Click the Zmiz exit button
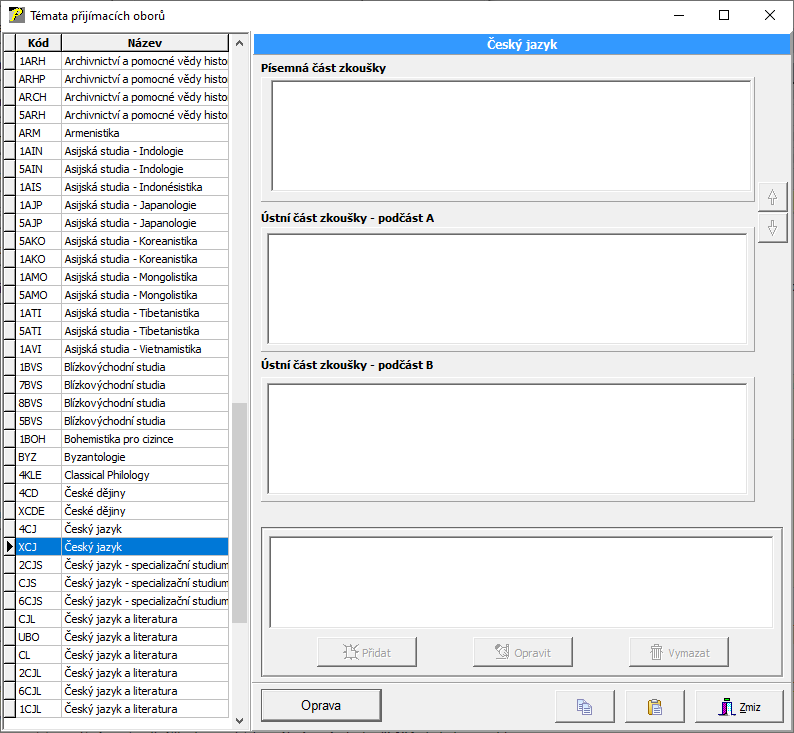The width and height of the screenshot is (794, 733). point(740,706)
